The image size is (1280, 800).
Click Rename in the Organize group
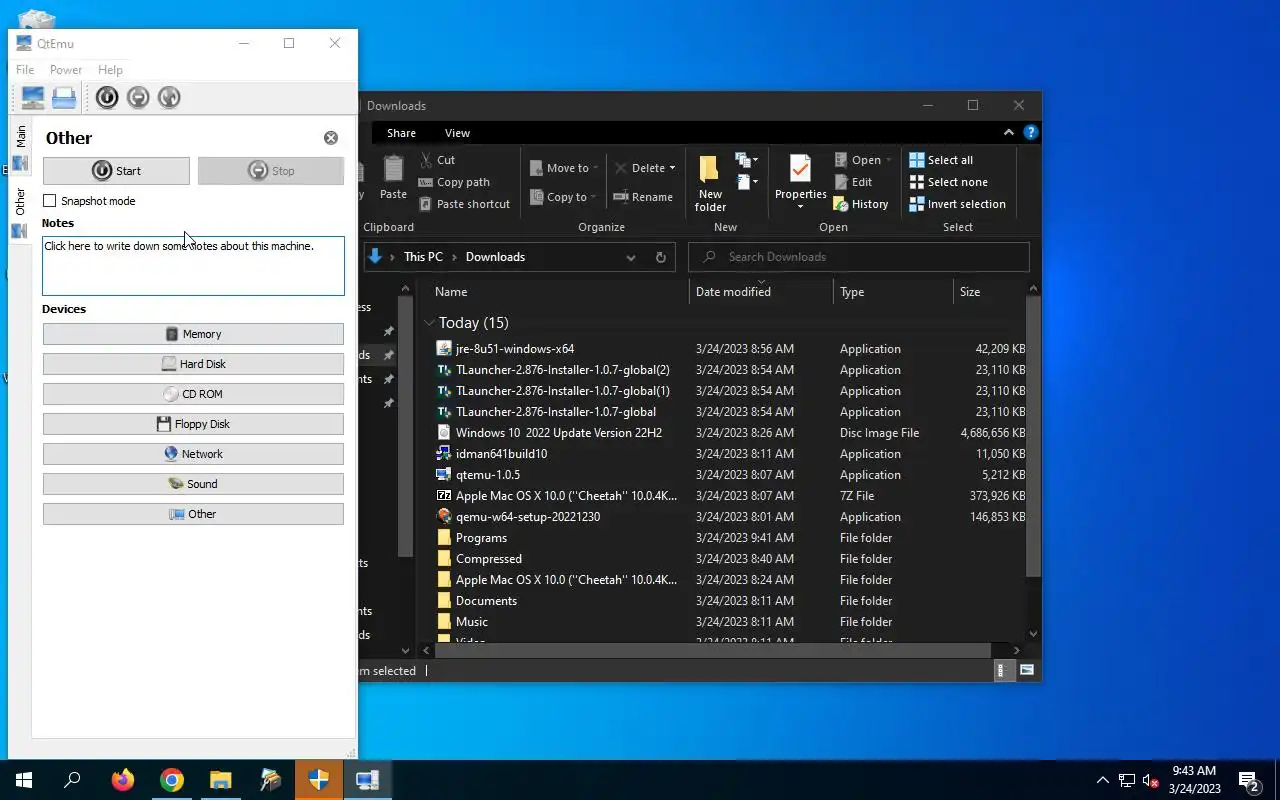pyautogui.click(x=643, y=197)
